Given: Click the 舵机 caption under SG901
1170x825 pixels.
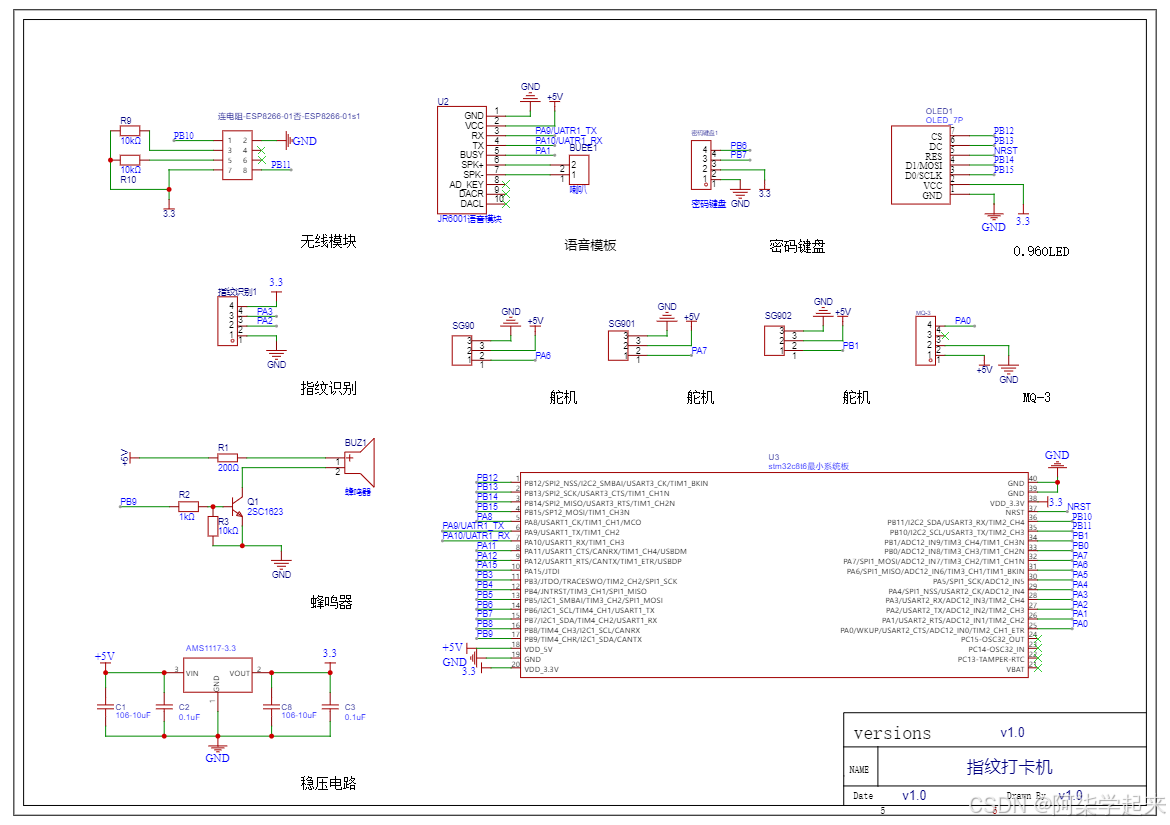Looking at the screenshot, I should (x=700, y=398).
